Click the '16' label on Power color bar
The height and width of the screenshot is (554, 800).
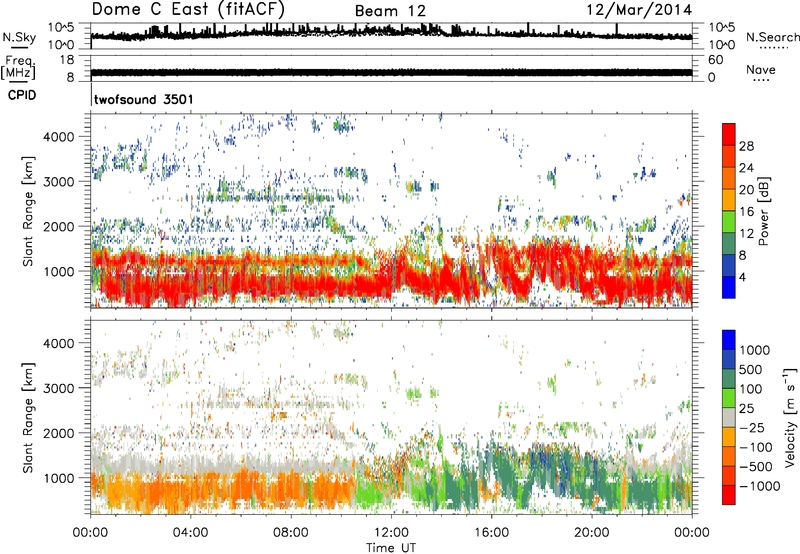[x=746, y=212]
